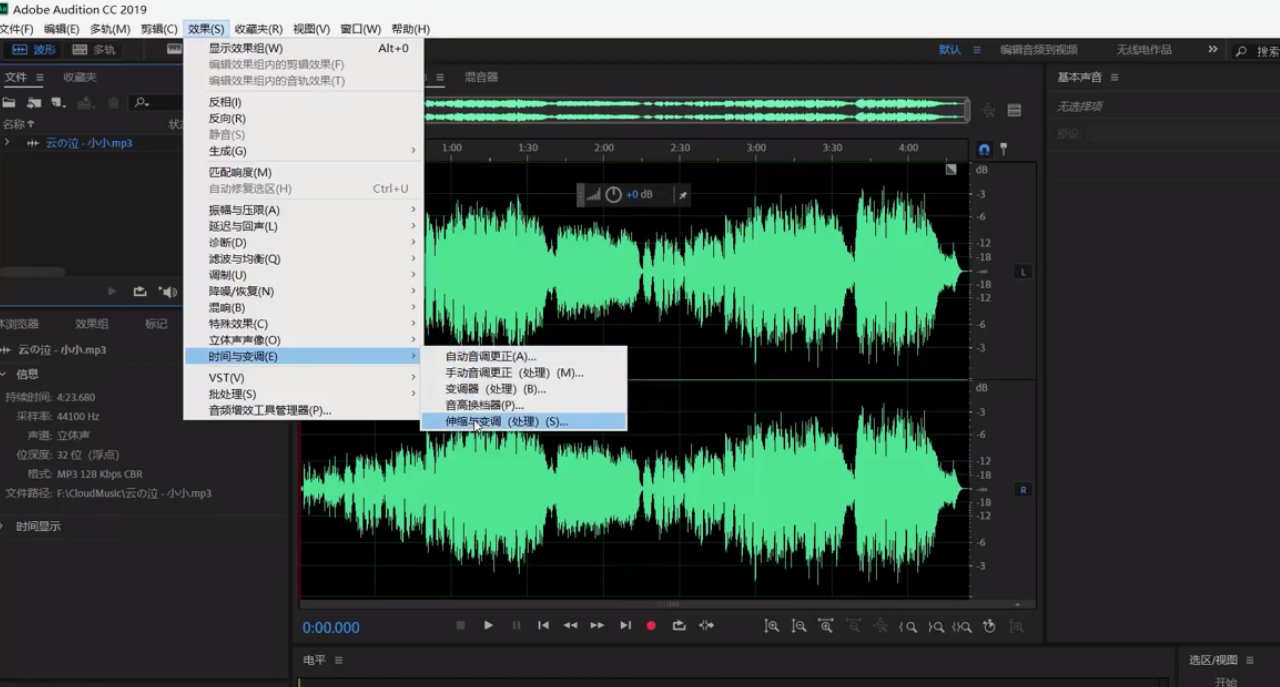Open the 帮助(H) menu
Viewport: 1280px width, 687px height.
(410, 29)
